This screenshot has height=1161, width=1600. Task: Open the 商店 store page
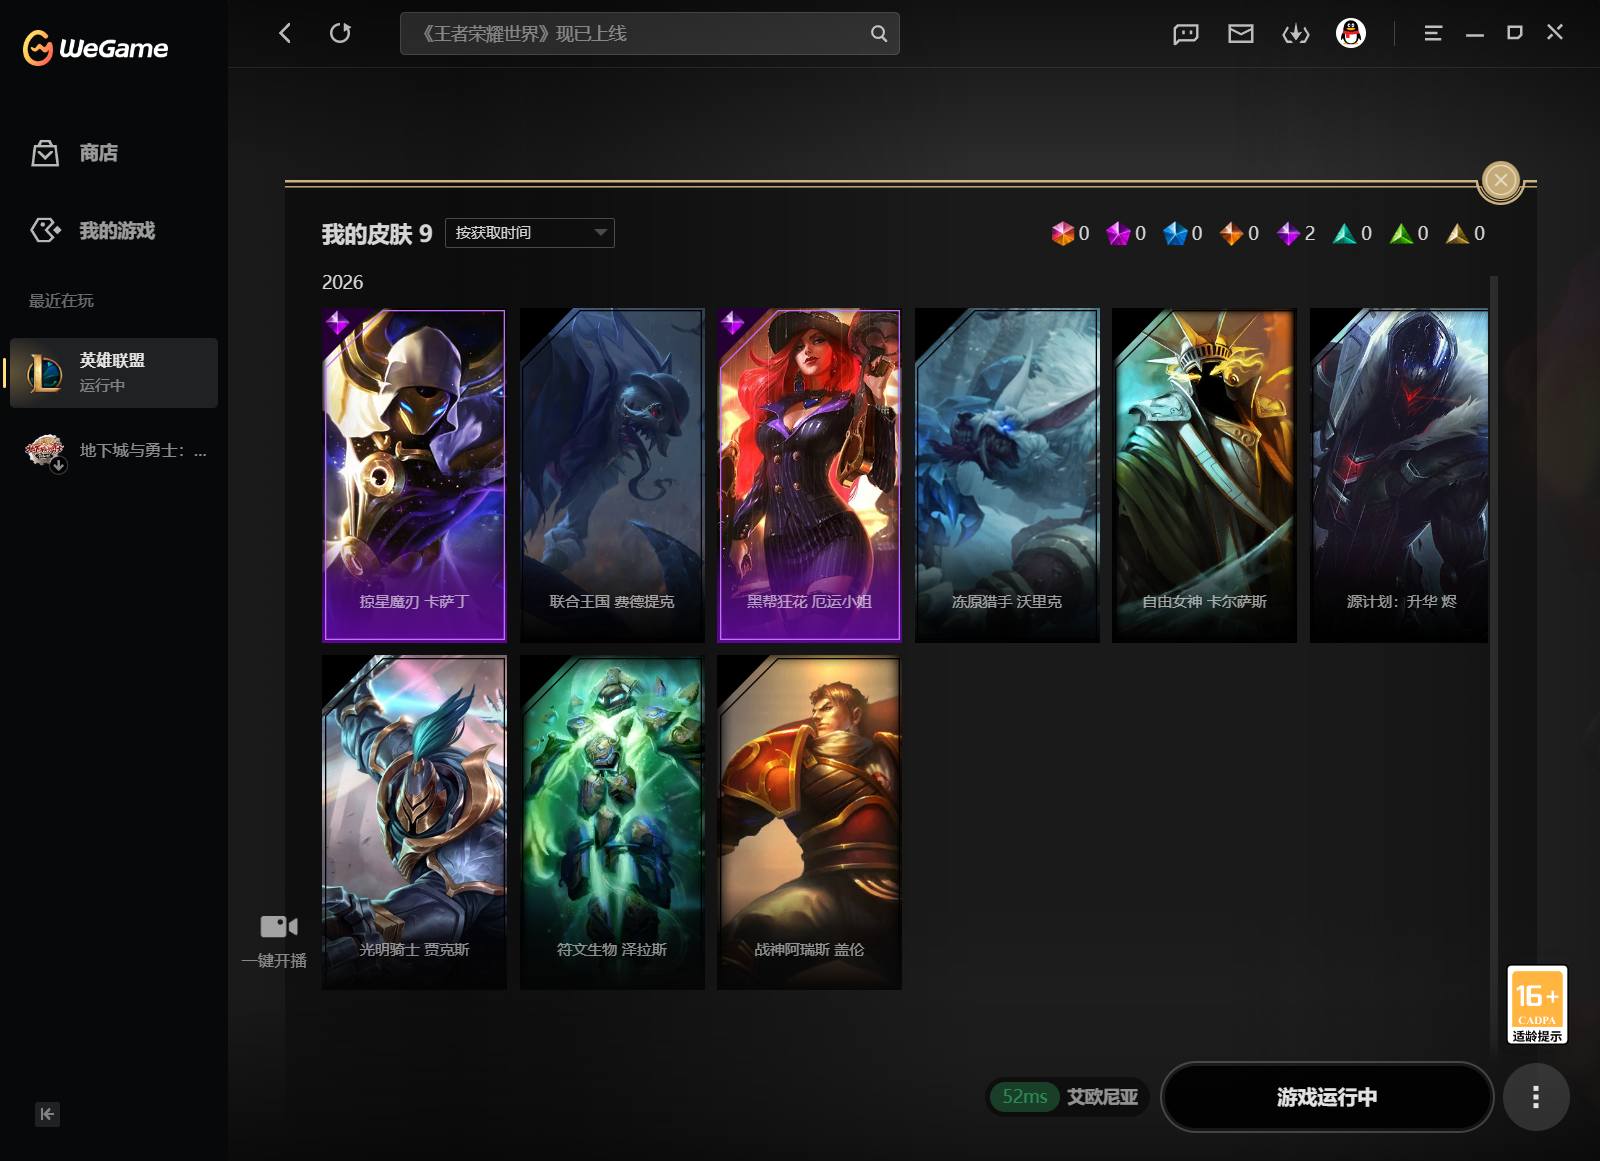click(x=75, y=153)
